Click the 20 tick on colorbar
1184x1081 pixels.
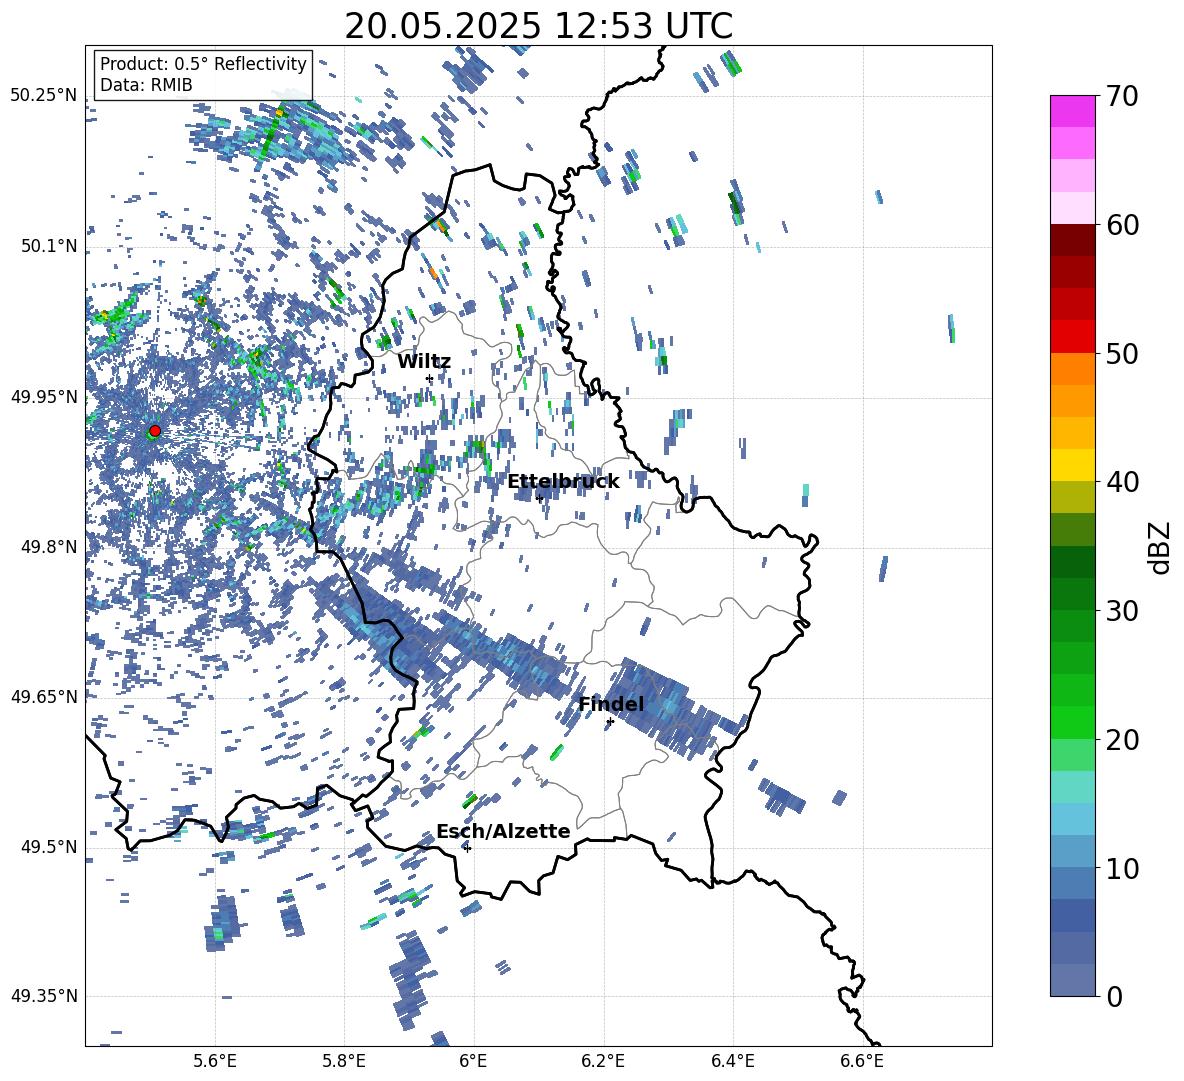(1121, 739)
